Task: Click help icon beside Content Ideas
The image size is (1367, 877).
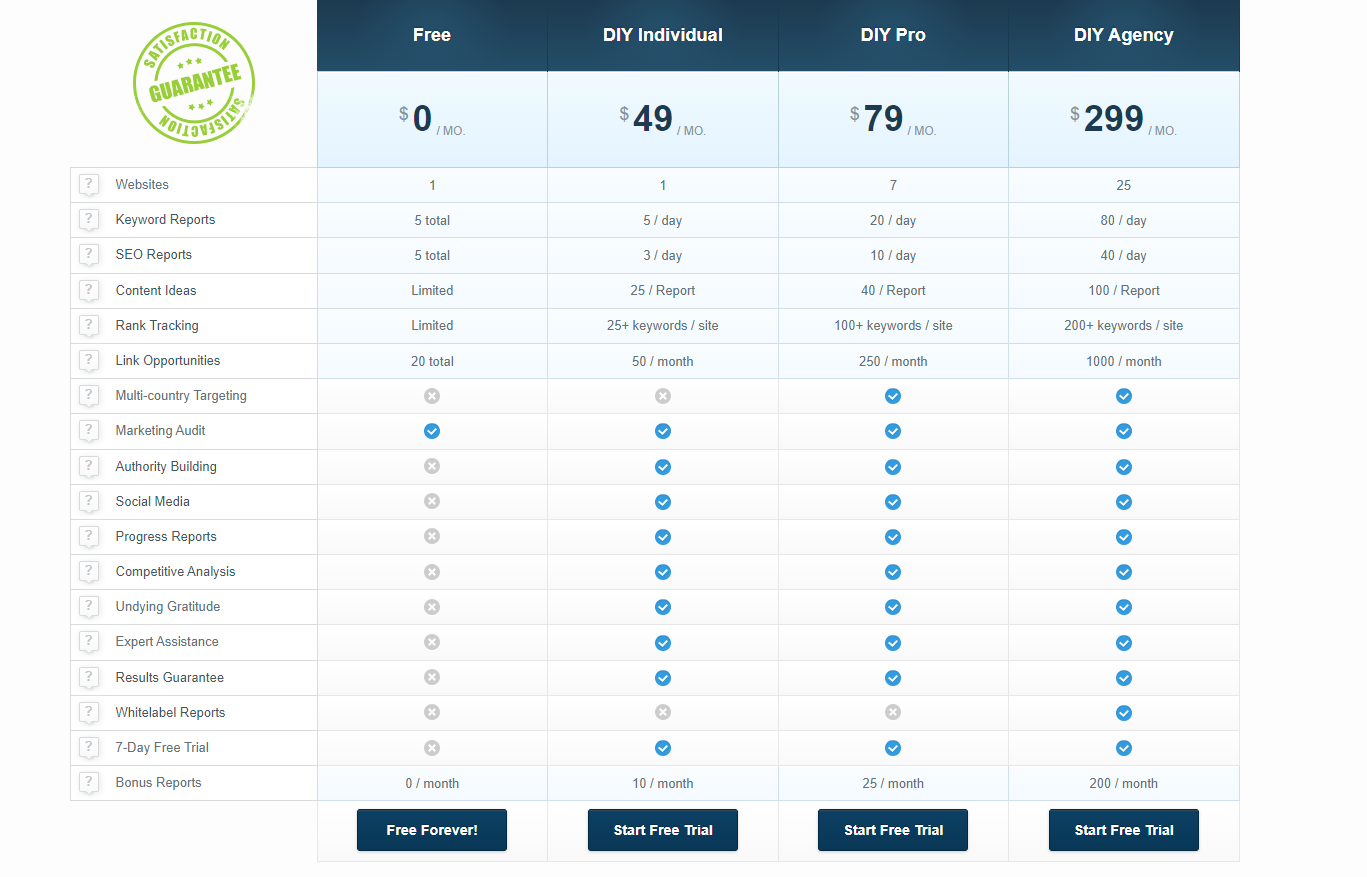Action: [89, 291]
